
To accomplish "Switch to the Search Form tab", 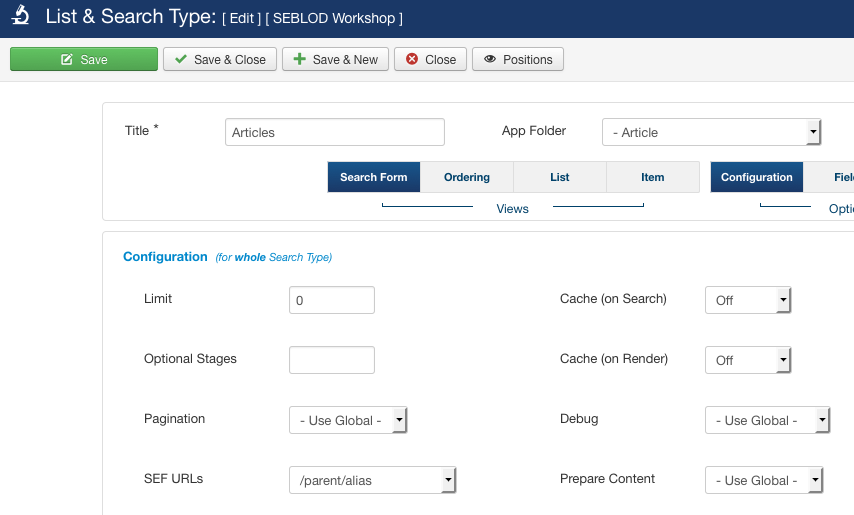I will tap(374, 177).
